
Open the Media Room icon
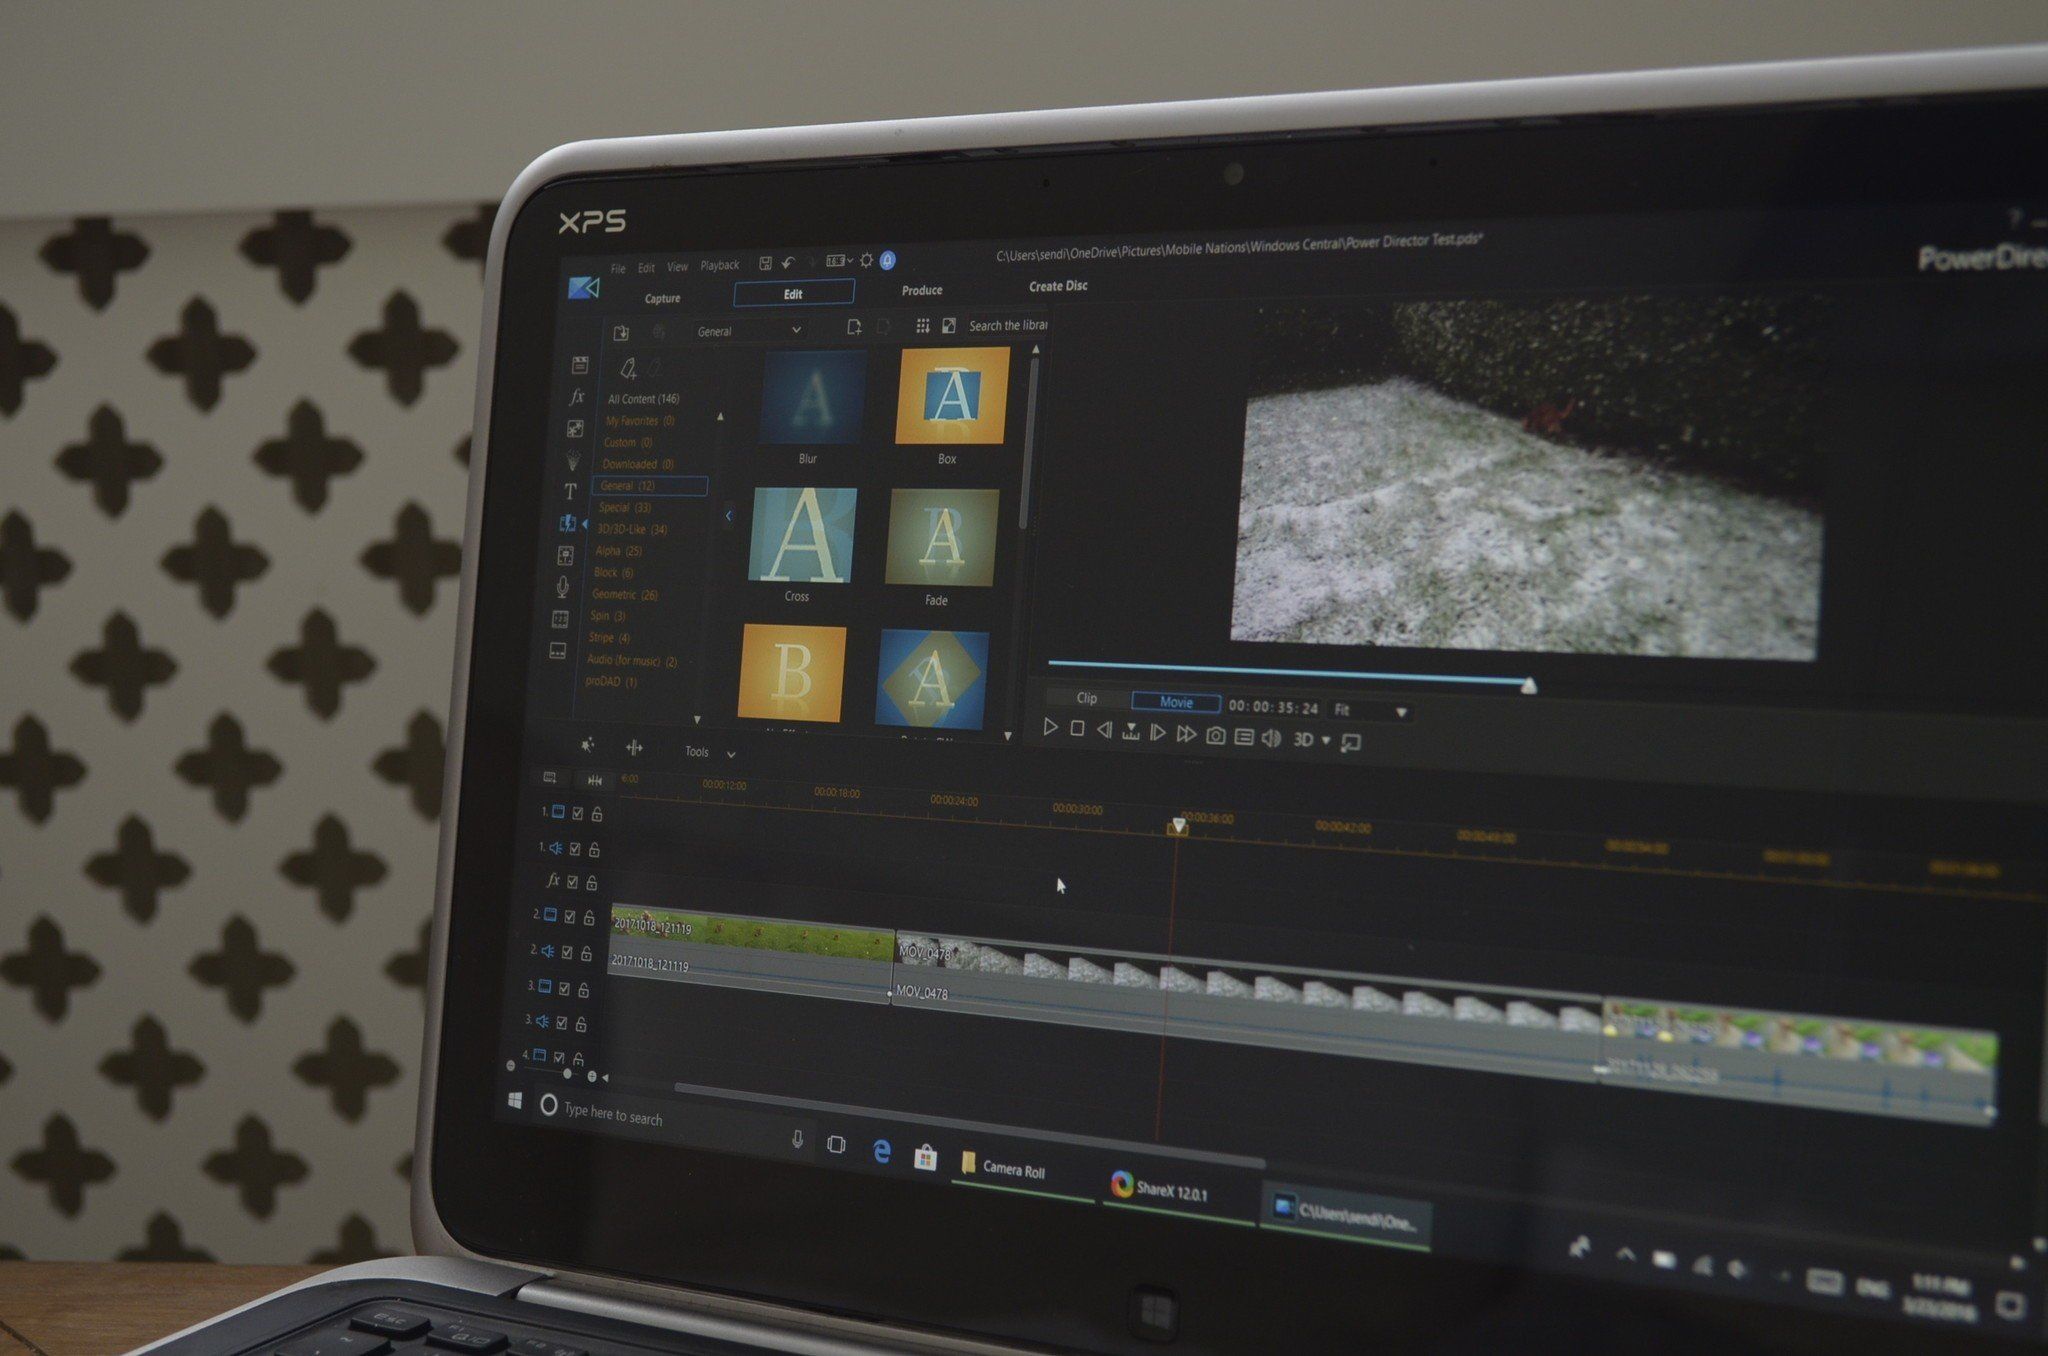tap(579, 365)
